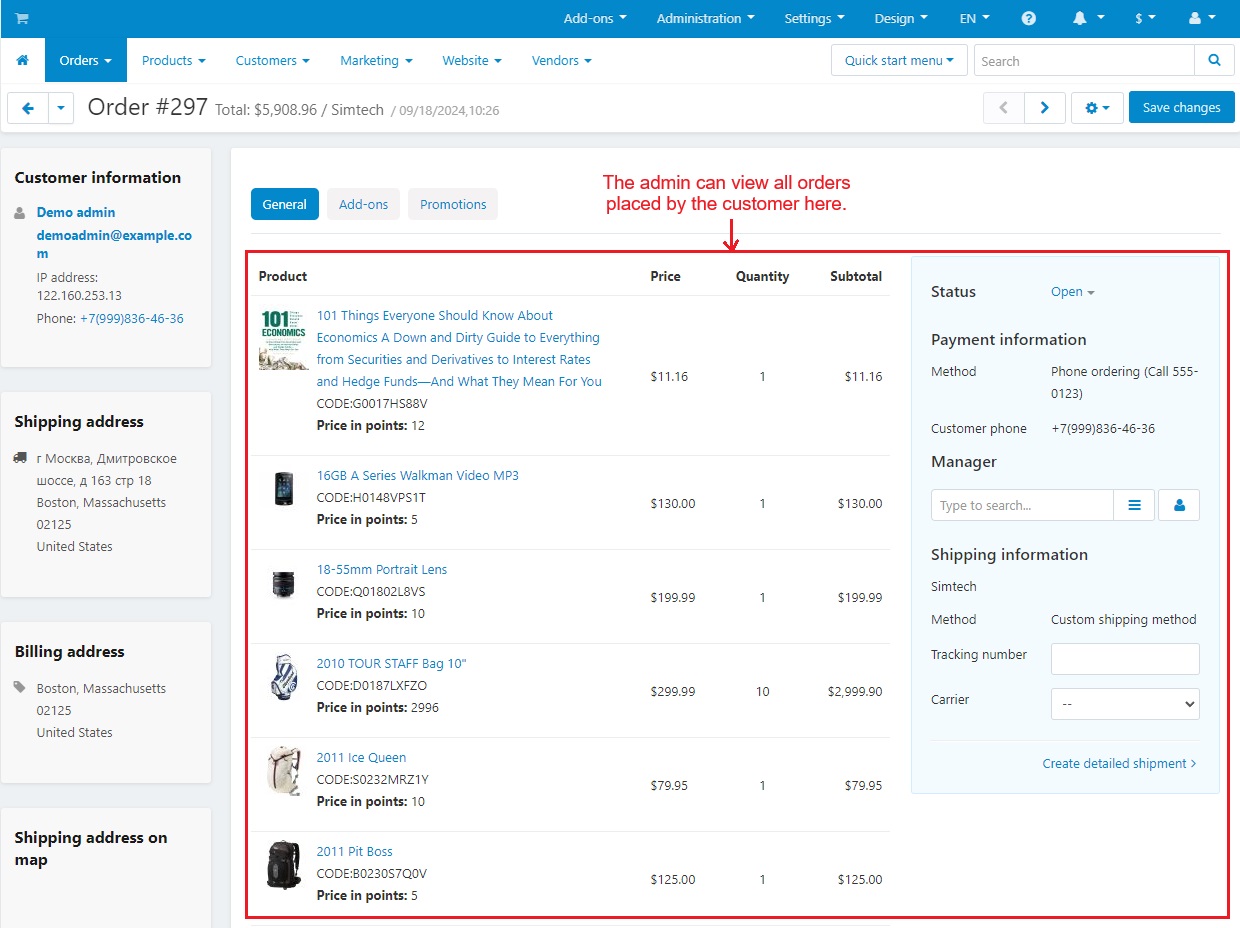Open the EN language dropdown
Screen dimensions: 1240x928
click(974, 19)
